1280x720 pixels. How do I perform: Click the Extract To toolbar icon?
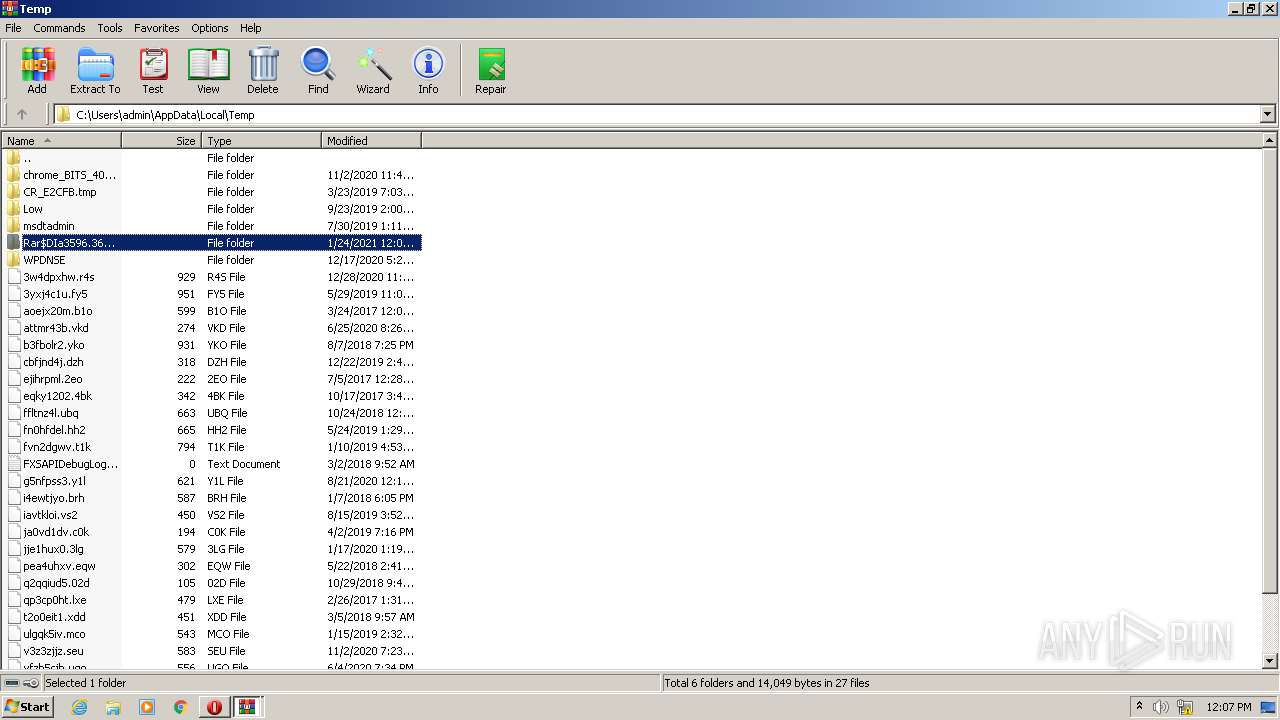(95, 71)
